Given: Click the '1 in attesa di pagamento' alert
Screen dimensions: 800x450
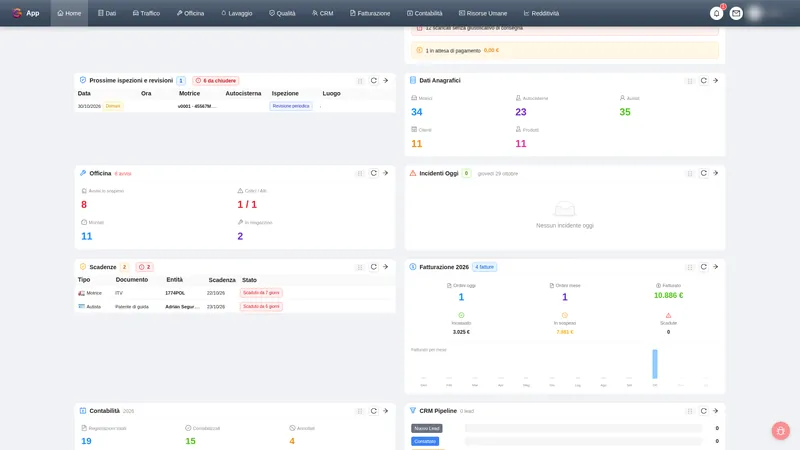Looking at the screenshot, I should pos(565,51).
